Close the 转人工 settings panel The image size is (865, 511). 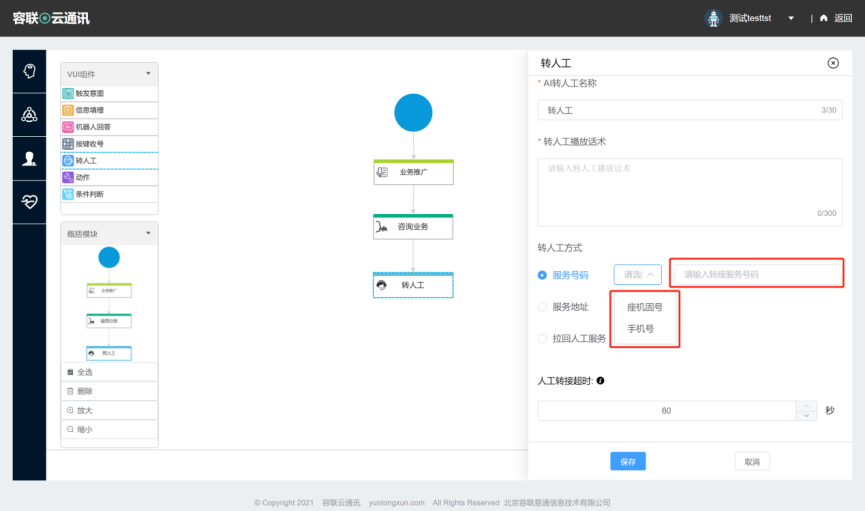coord(833,63)
